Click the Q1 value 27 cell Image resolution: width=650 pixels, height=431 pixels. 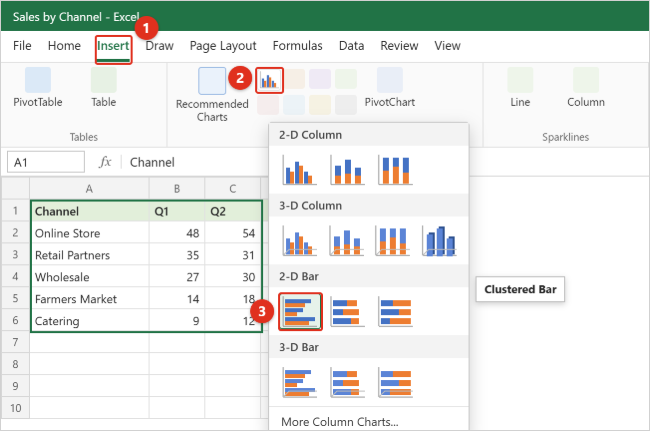pyautogui.click(x=177, y=277)
